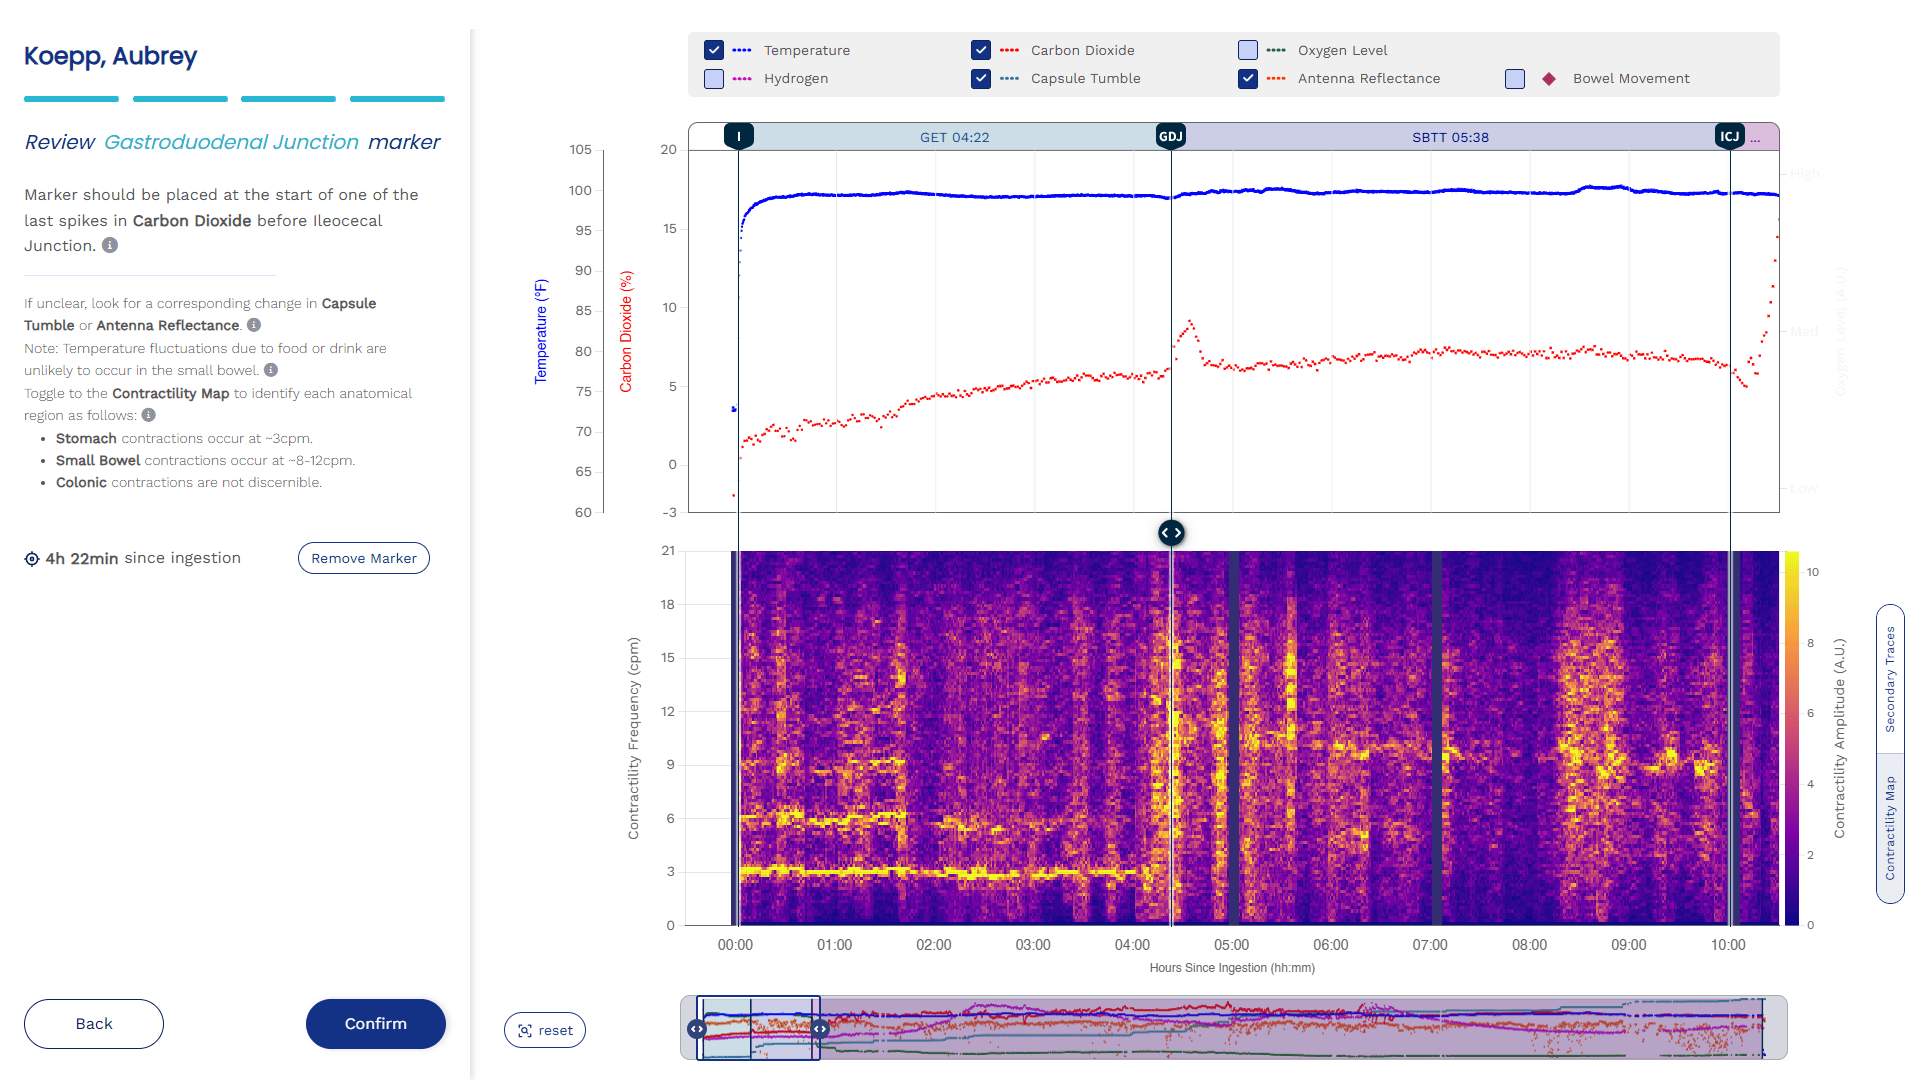Click left handle of overview range selector

[x=697, y=1028]
